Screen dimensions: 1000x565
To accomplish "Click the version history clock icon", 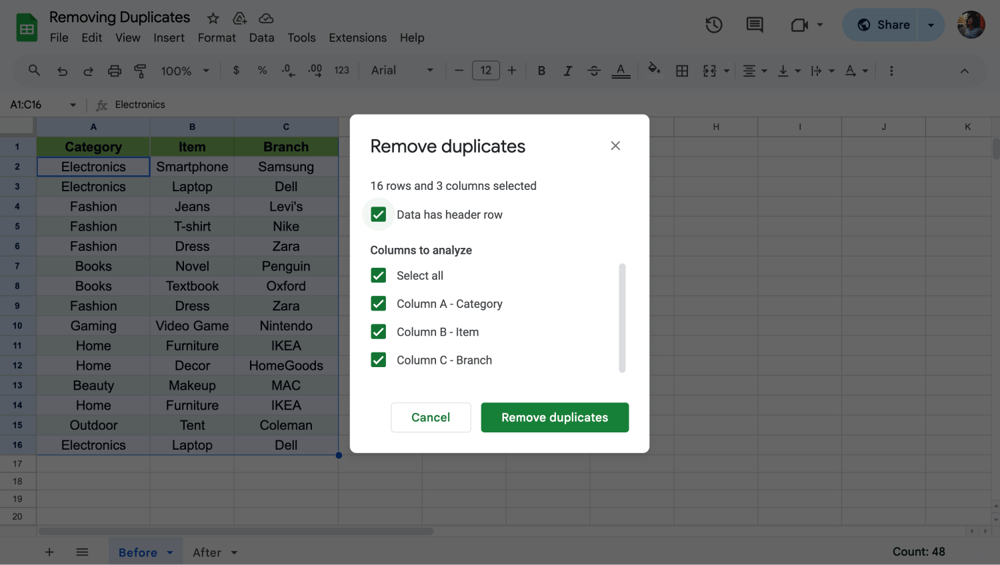I will coord(713,25).
